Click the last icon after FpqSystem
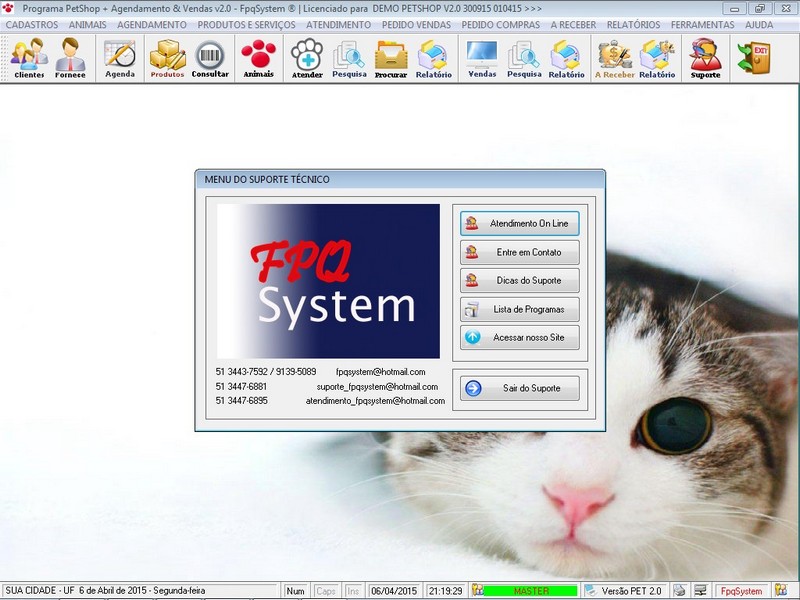 coord(781,590)
